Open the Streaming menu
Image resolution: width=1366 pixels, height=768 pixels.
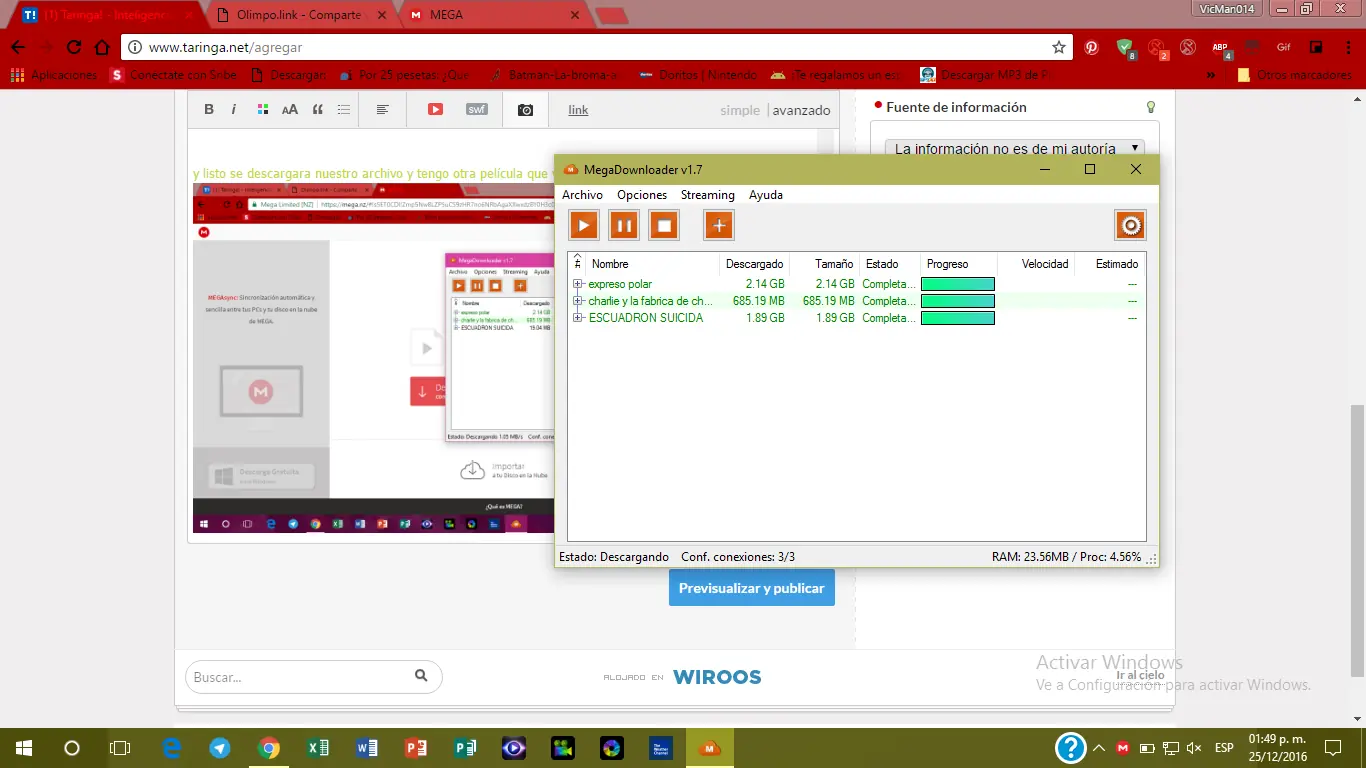(708, 195)
